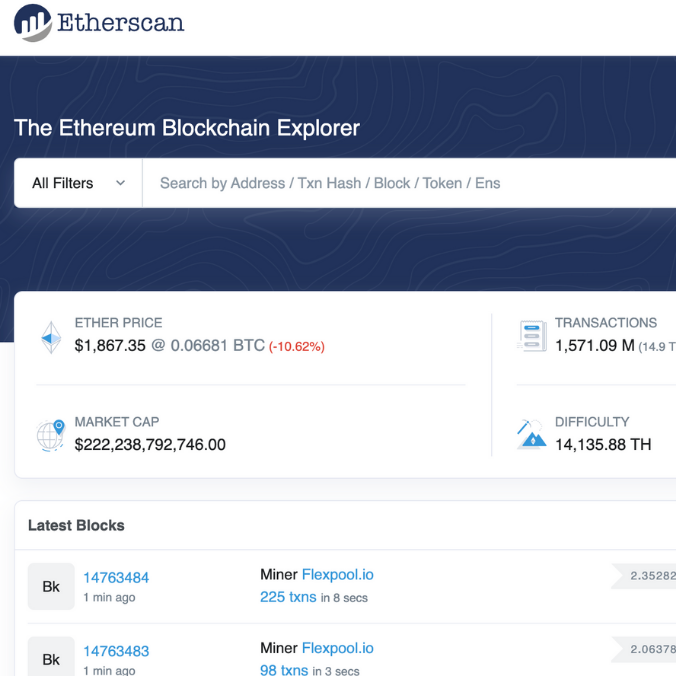The height and width of the screenshot is (676, 676).
Task: Click the DIFFICULTY label
Action: 592,422
